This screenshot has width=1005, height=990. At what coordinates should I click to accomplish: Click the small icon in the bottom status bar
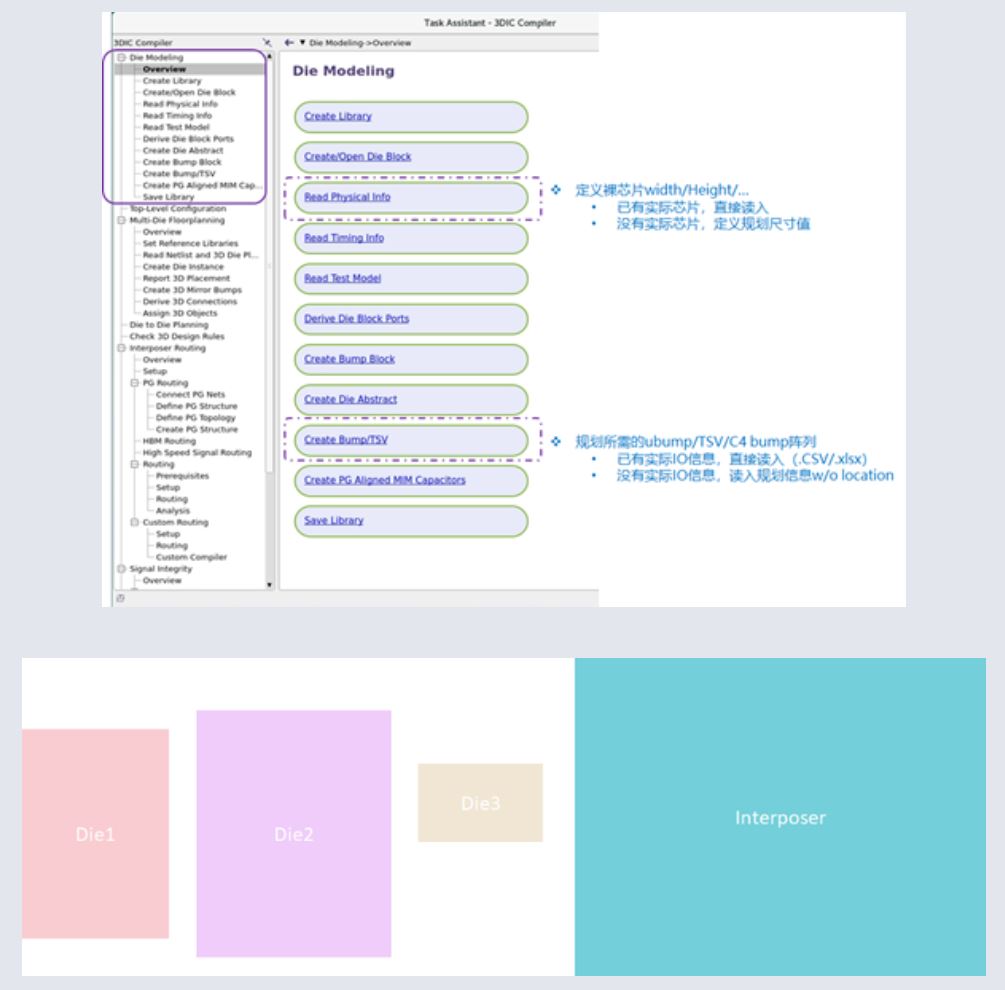120,598
